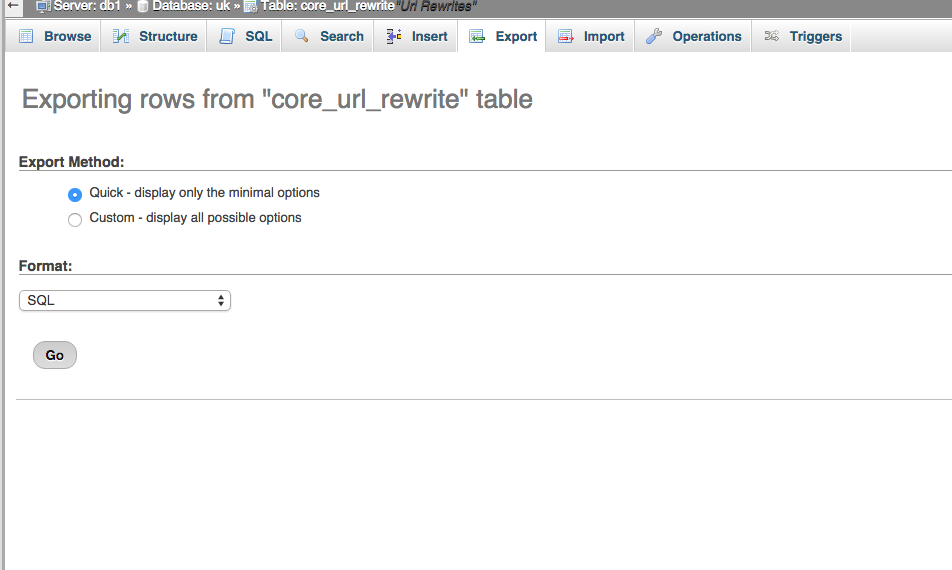Switch to the Structure tab

coord(154,36)
